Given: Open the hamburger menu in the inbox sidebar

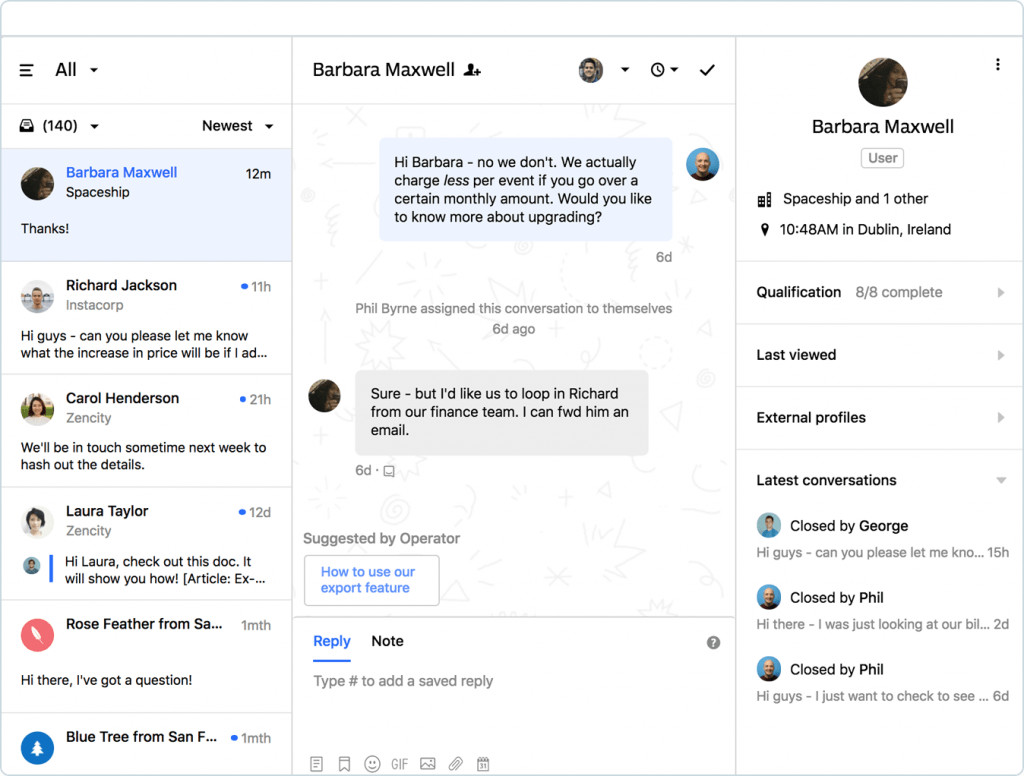Looking at the screenshot, I should 25,69.
